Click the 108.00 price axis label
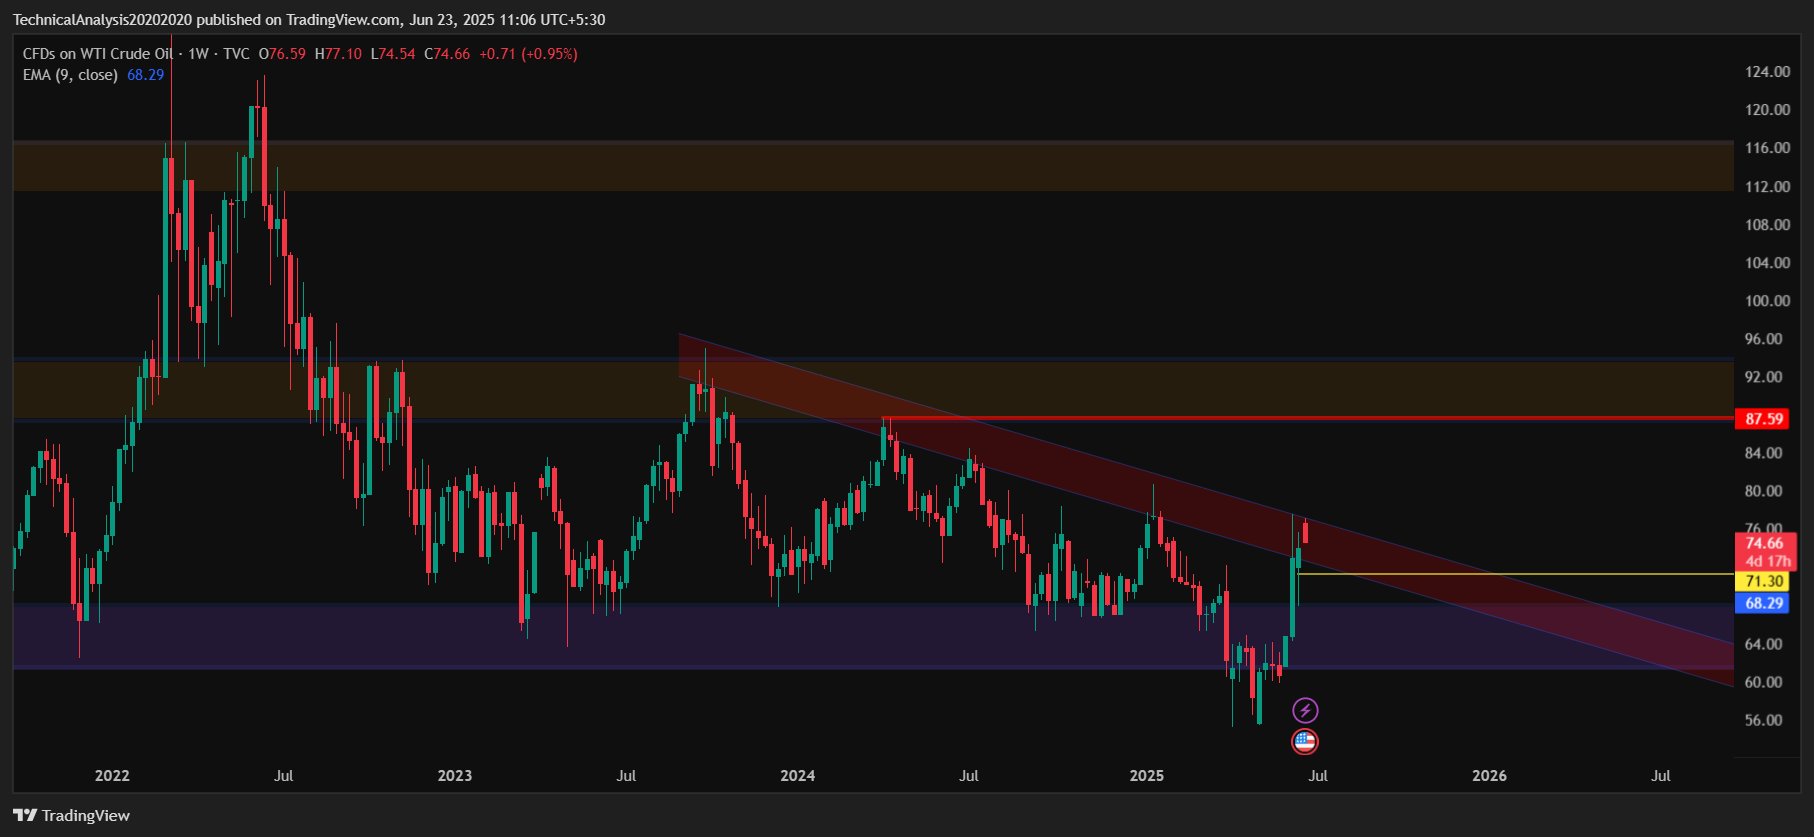Screen dimensions: 1814x837 [1767, 225]
